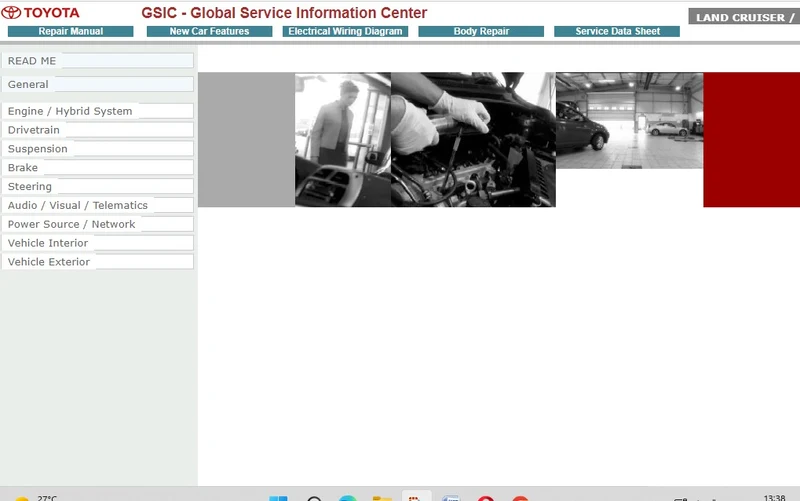This screenshot has width=800, height=501.
Task: Launch File Explorer from taskbar
Action: tap(382, 498)
